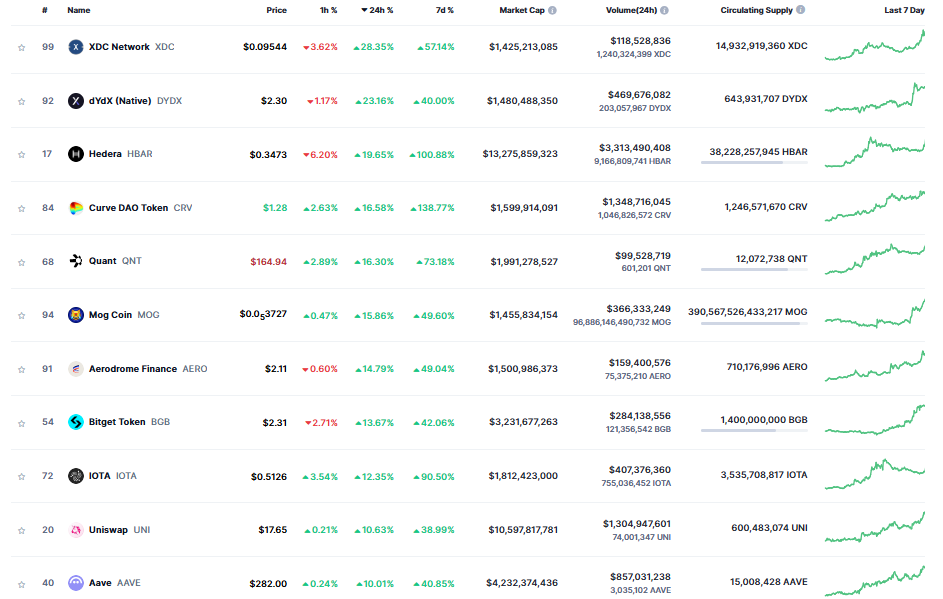Click Curve DAO Token price $1.28
Viewport: 943px width, 599px height.
[275, 208]
